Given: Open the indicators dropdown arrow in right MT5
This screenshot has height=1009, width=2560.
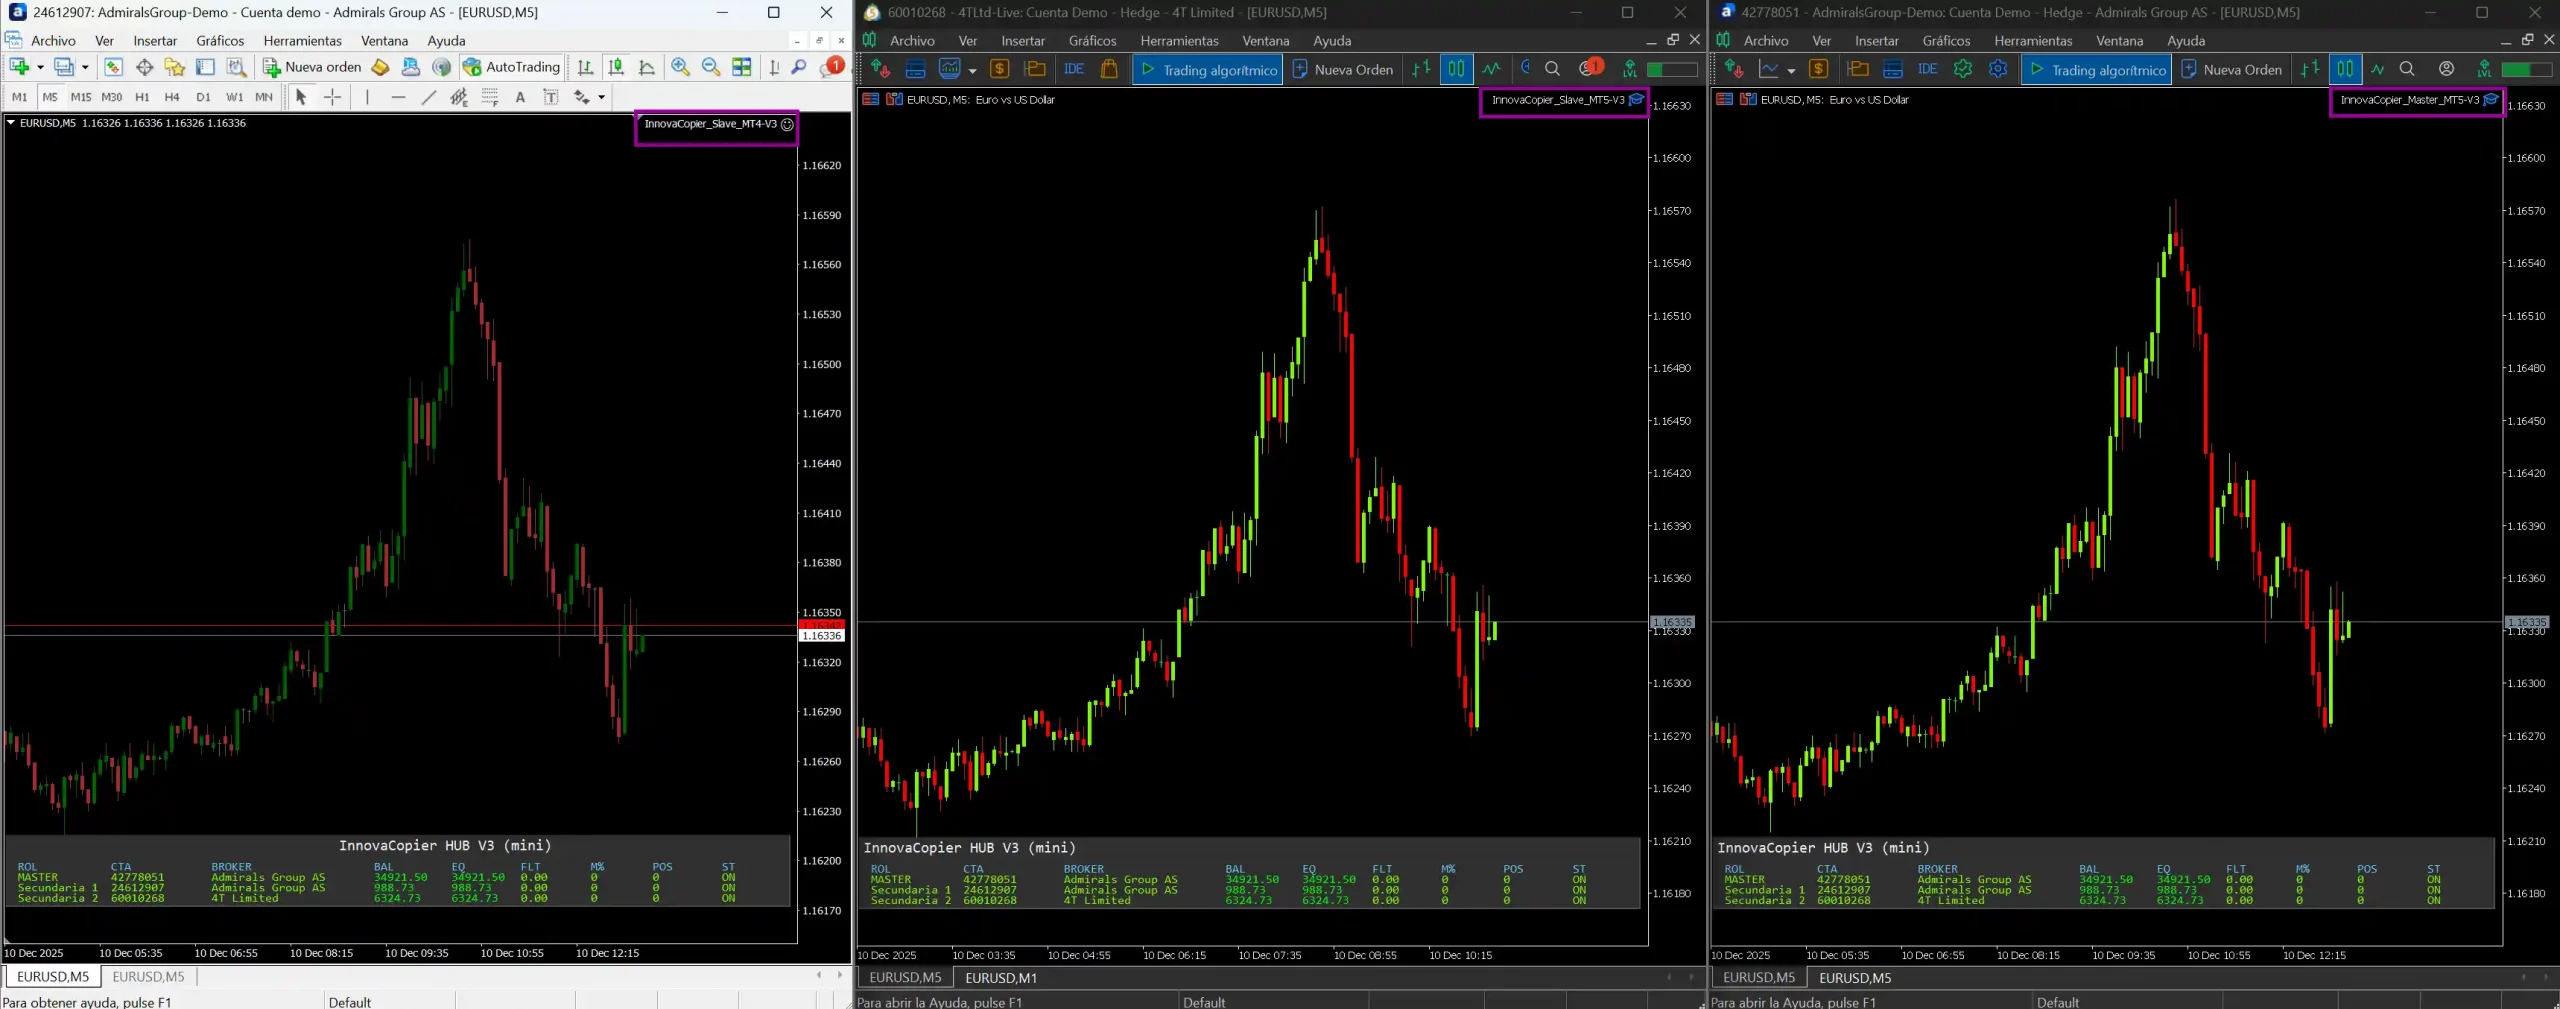Looking at the screenshot, I should (x=1790, y=70).
